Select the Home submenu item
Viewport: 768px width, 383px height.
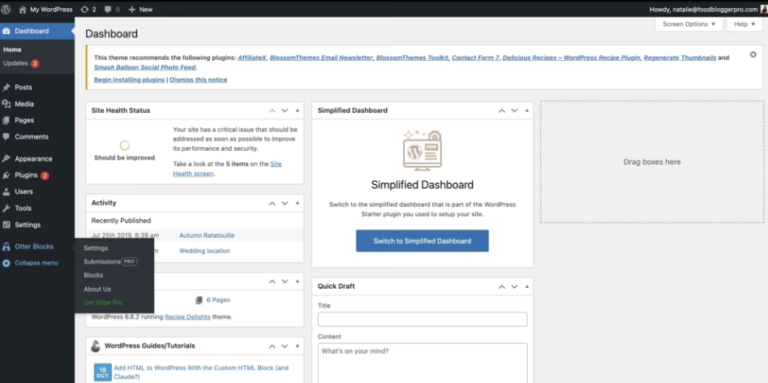[12, 49]
